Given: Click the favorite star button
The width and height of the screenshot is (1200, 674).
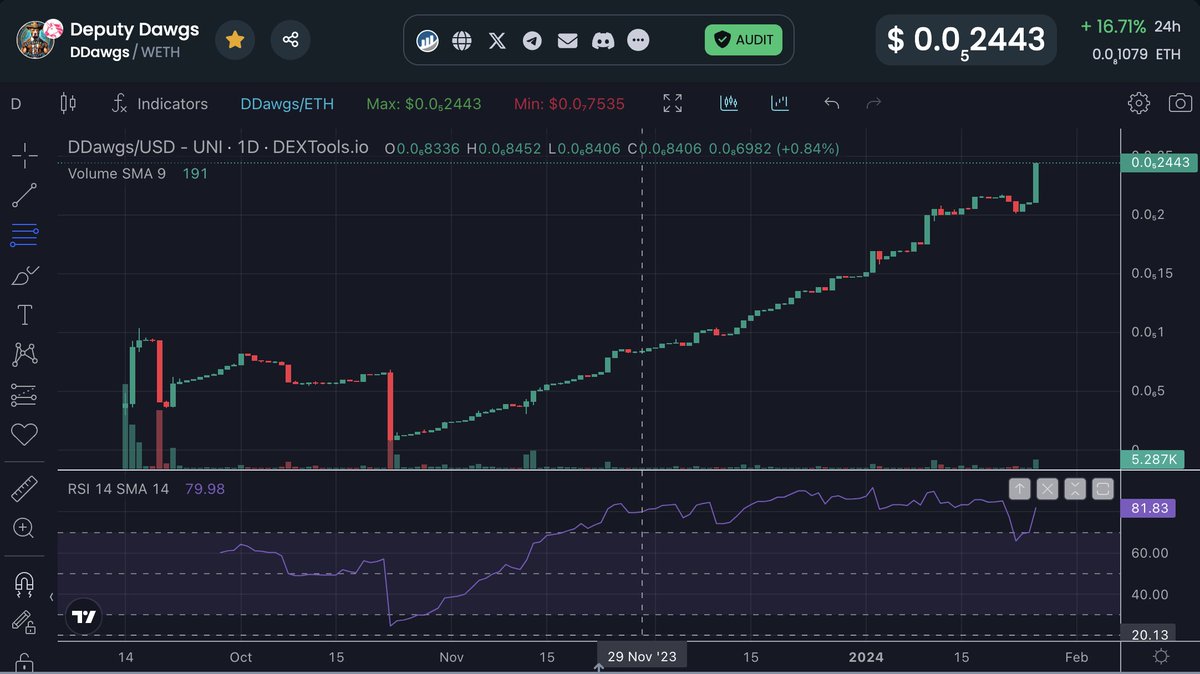Looking at the screenshot, I should [x=235, y=40].
